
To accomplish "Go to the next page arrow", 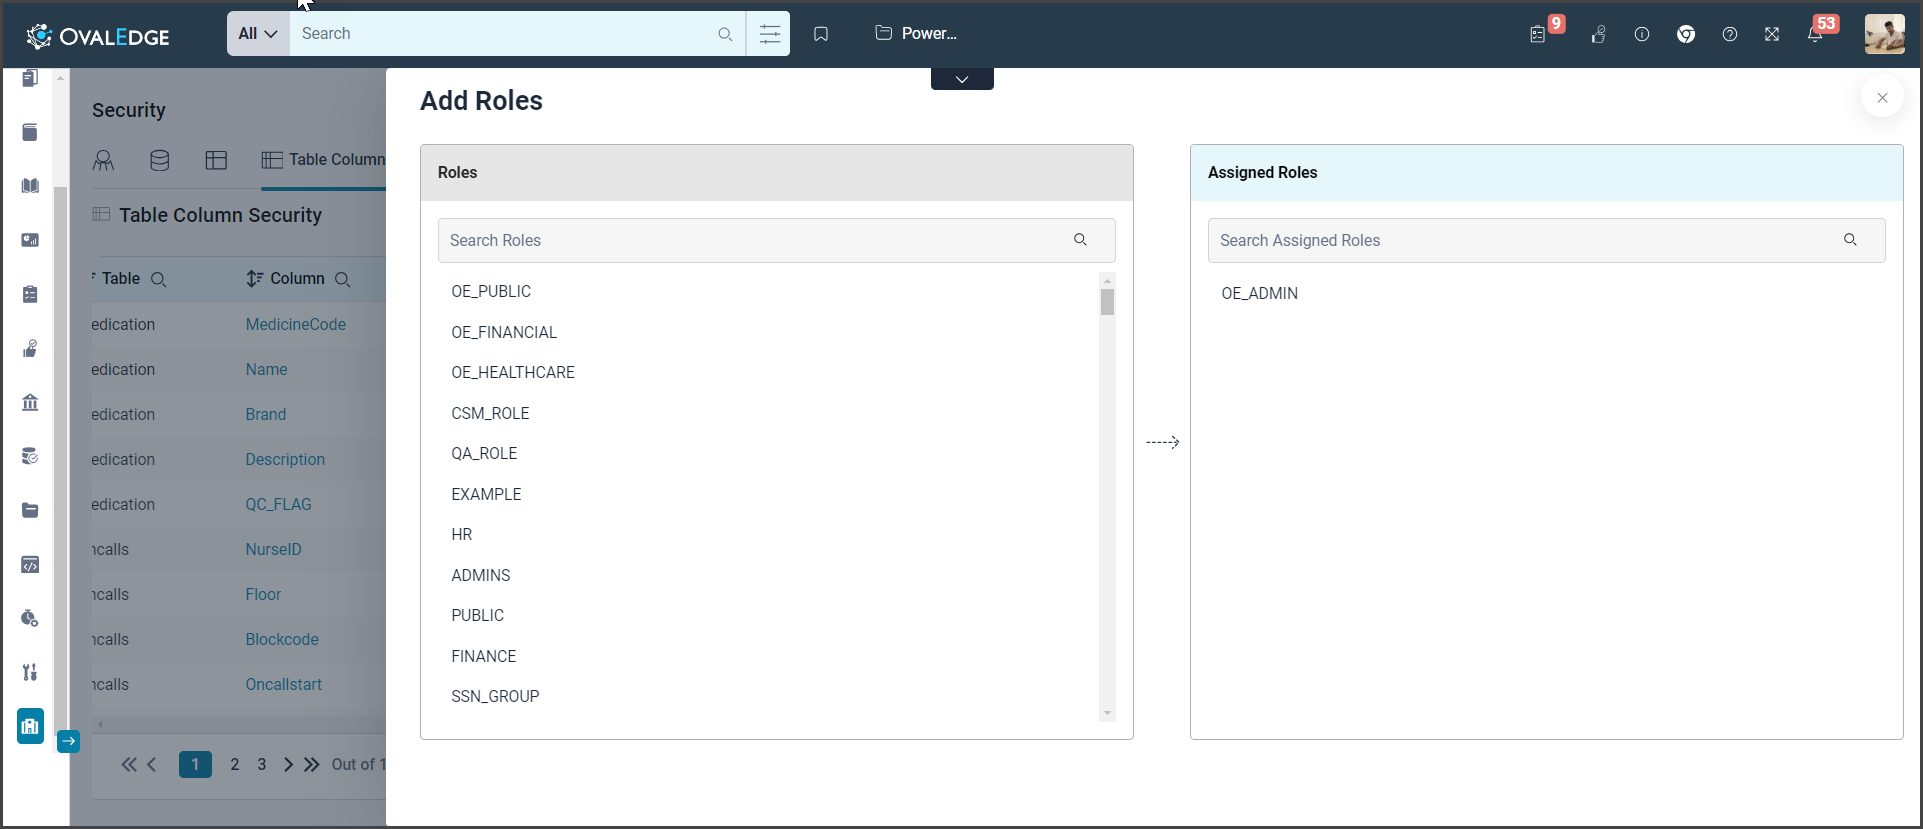I will (288, 764).
